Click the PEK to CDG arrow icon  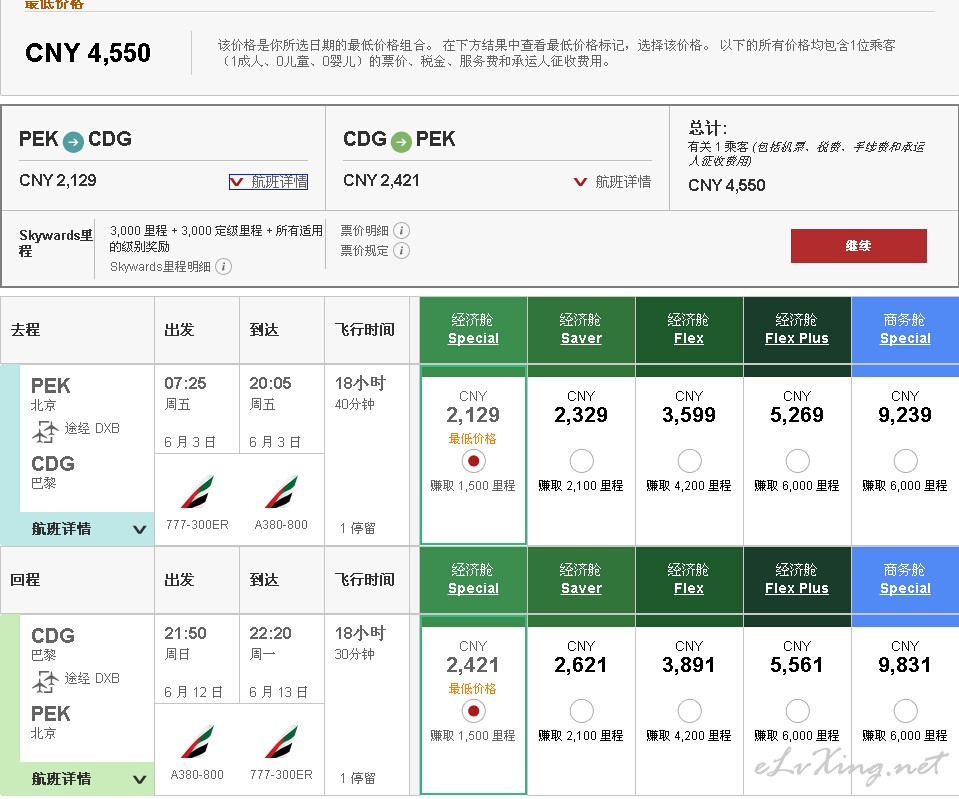click(73, 142)
